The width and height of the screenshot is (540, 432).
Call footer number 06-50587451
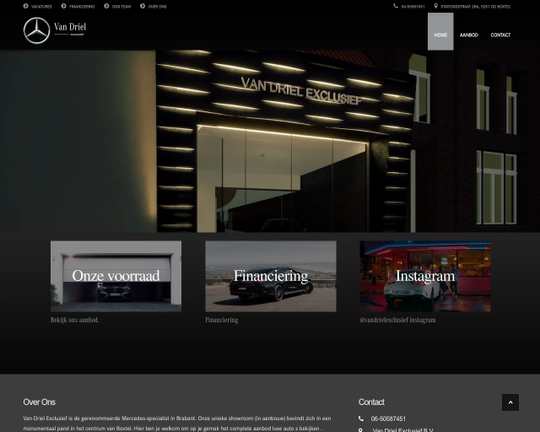pyautogui.click(x=388, y=419)
